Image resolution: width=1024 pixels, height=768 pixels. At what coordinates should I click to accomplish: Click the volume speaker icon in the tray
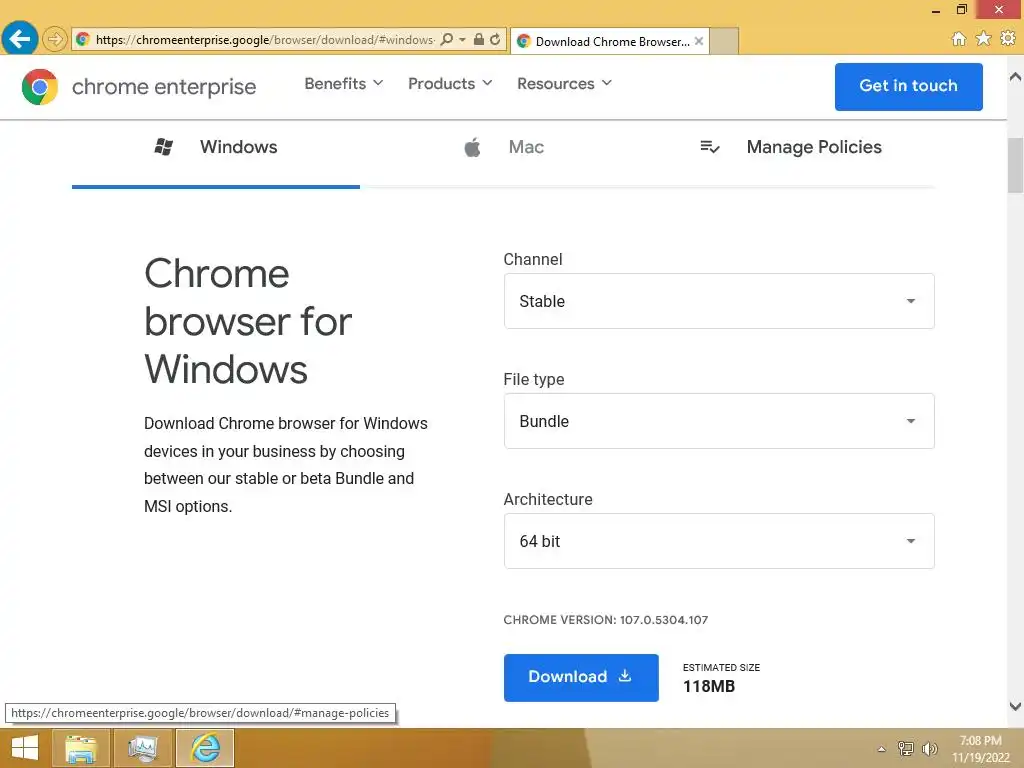click(x=929, y=748)
